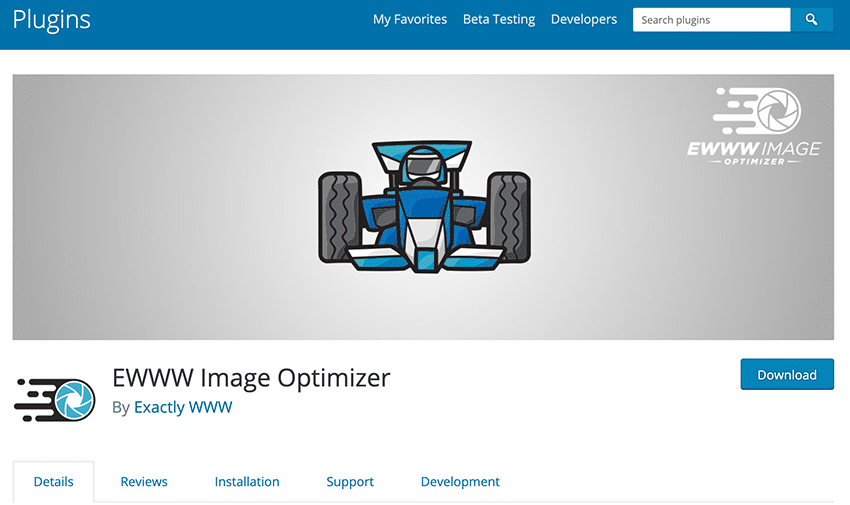The width and height of the screenshot is (850, 505).
Task: Download the EWWW Image Optimizer plugin
Action: (787, 374)
